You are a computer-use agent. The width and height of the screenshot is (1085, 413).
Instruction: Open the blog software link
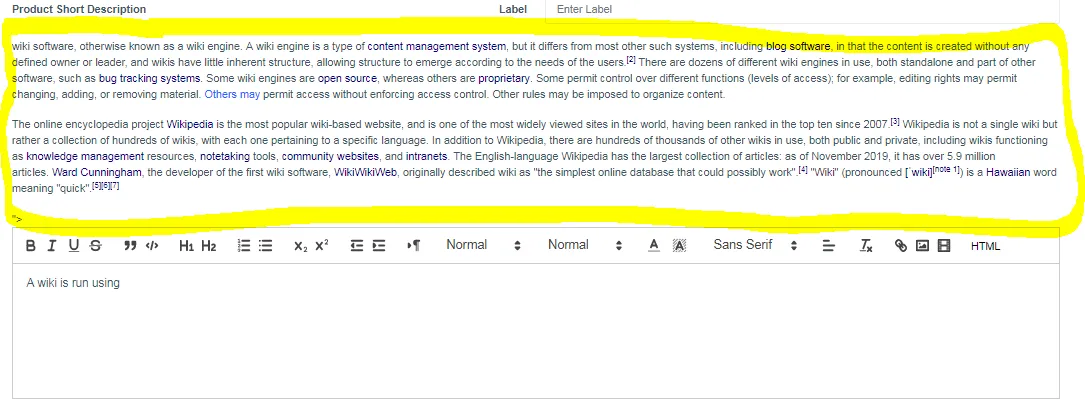(798, 47)
